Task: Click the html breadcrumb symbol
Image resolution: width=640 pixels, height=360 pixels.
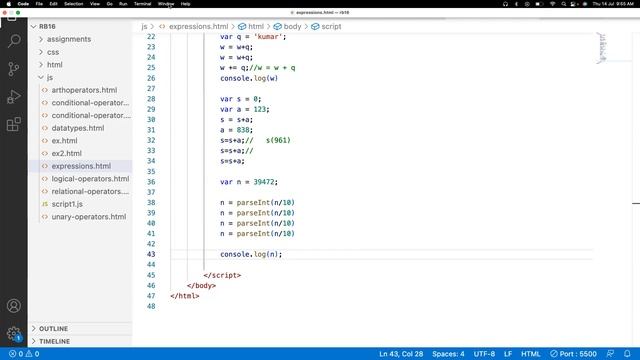Action: [x=251, y=27]
